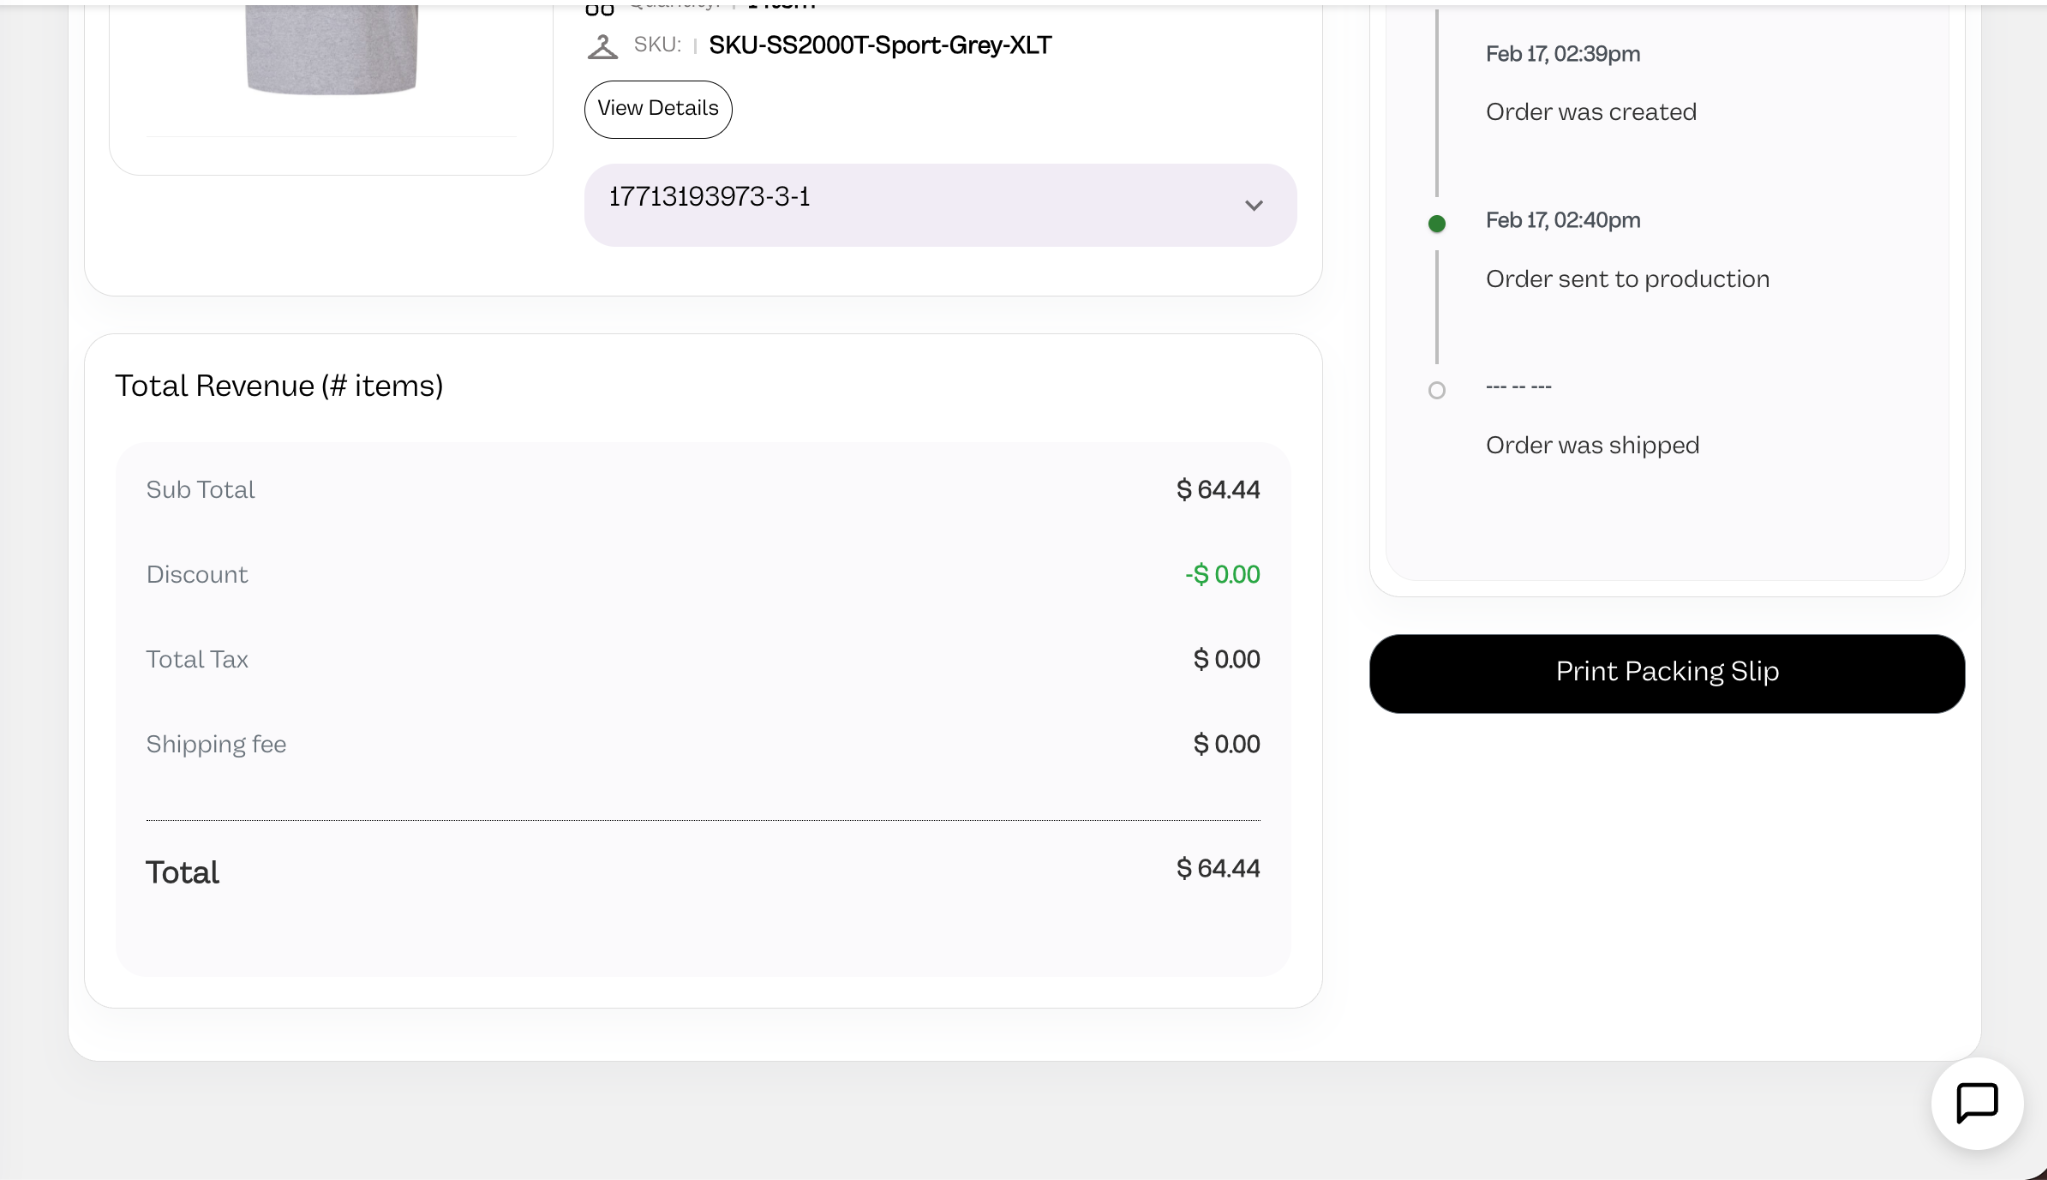Click the hanger SKU icon
This screenshot has height=1180, width=2047.
click(602, 46)
